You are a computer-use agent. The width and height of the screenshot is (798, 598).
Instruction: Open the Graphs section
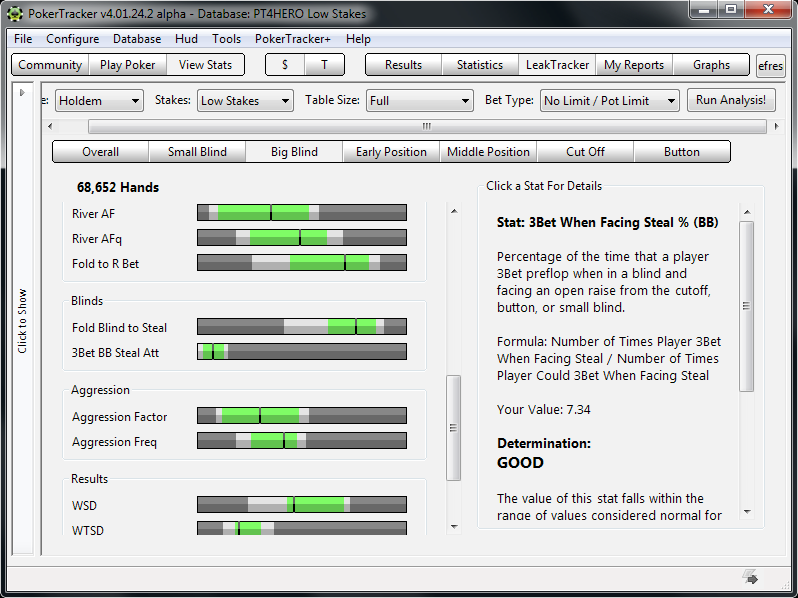tap(711, 65)
